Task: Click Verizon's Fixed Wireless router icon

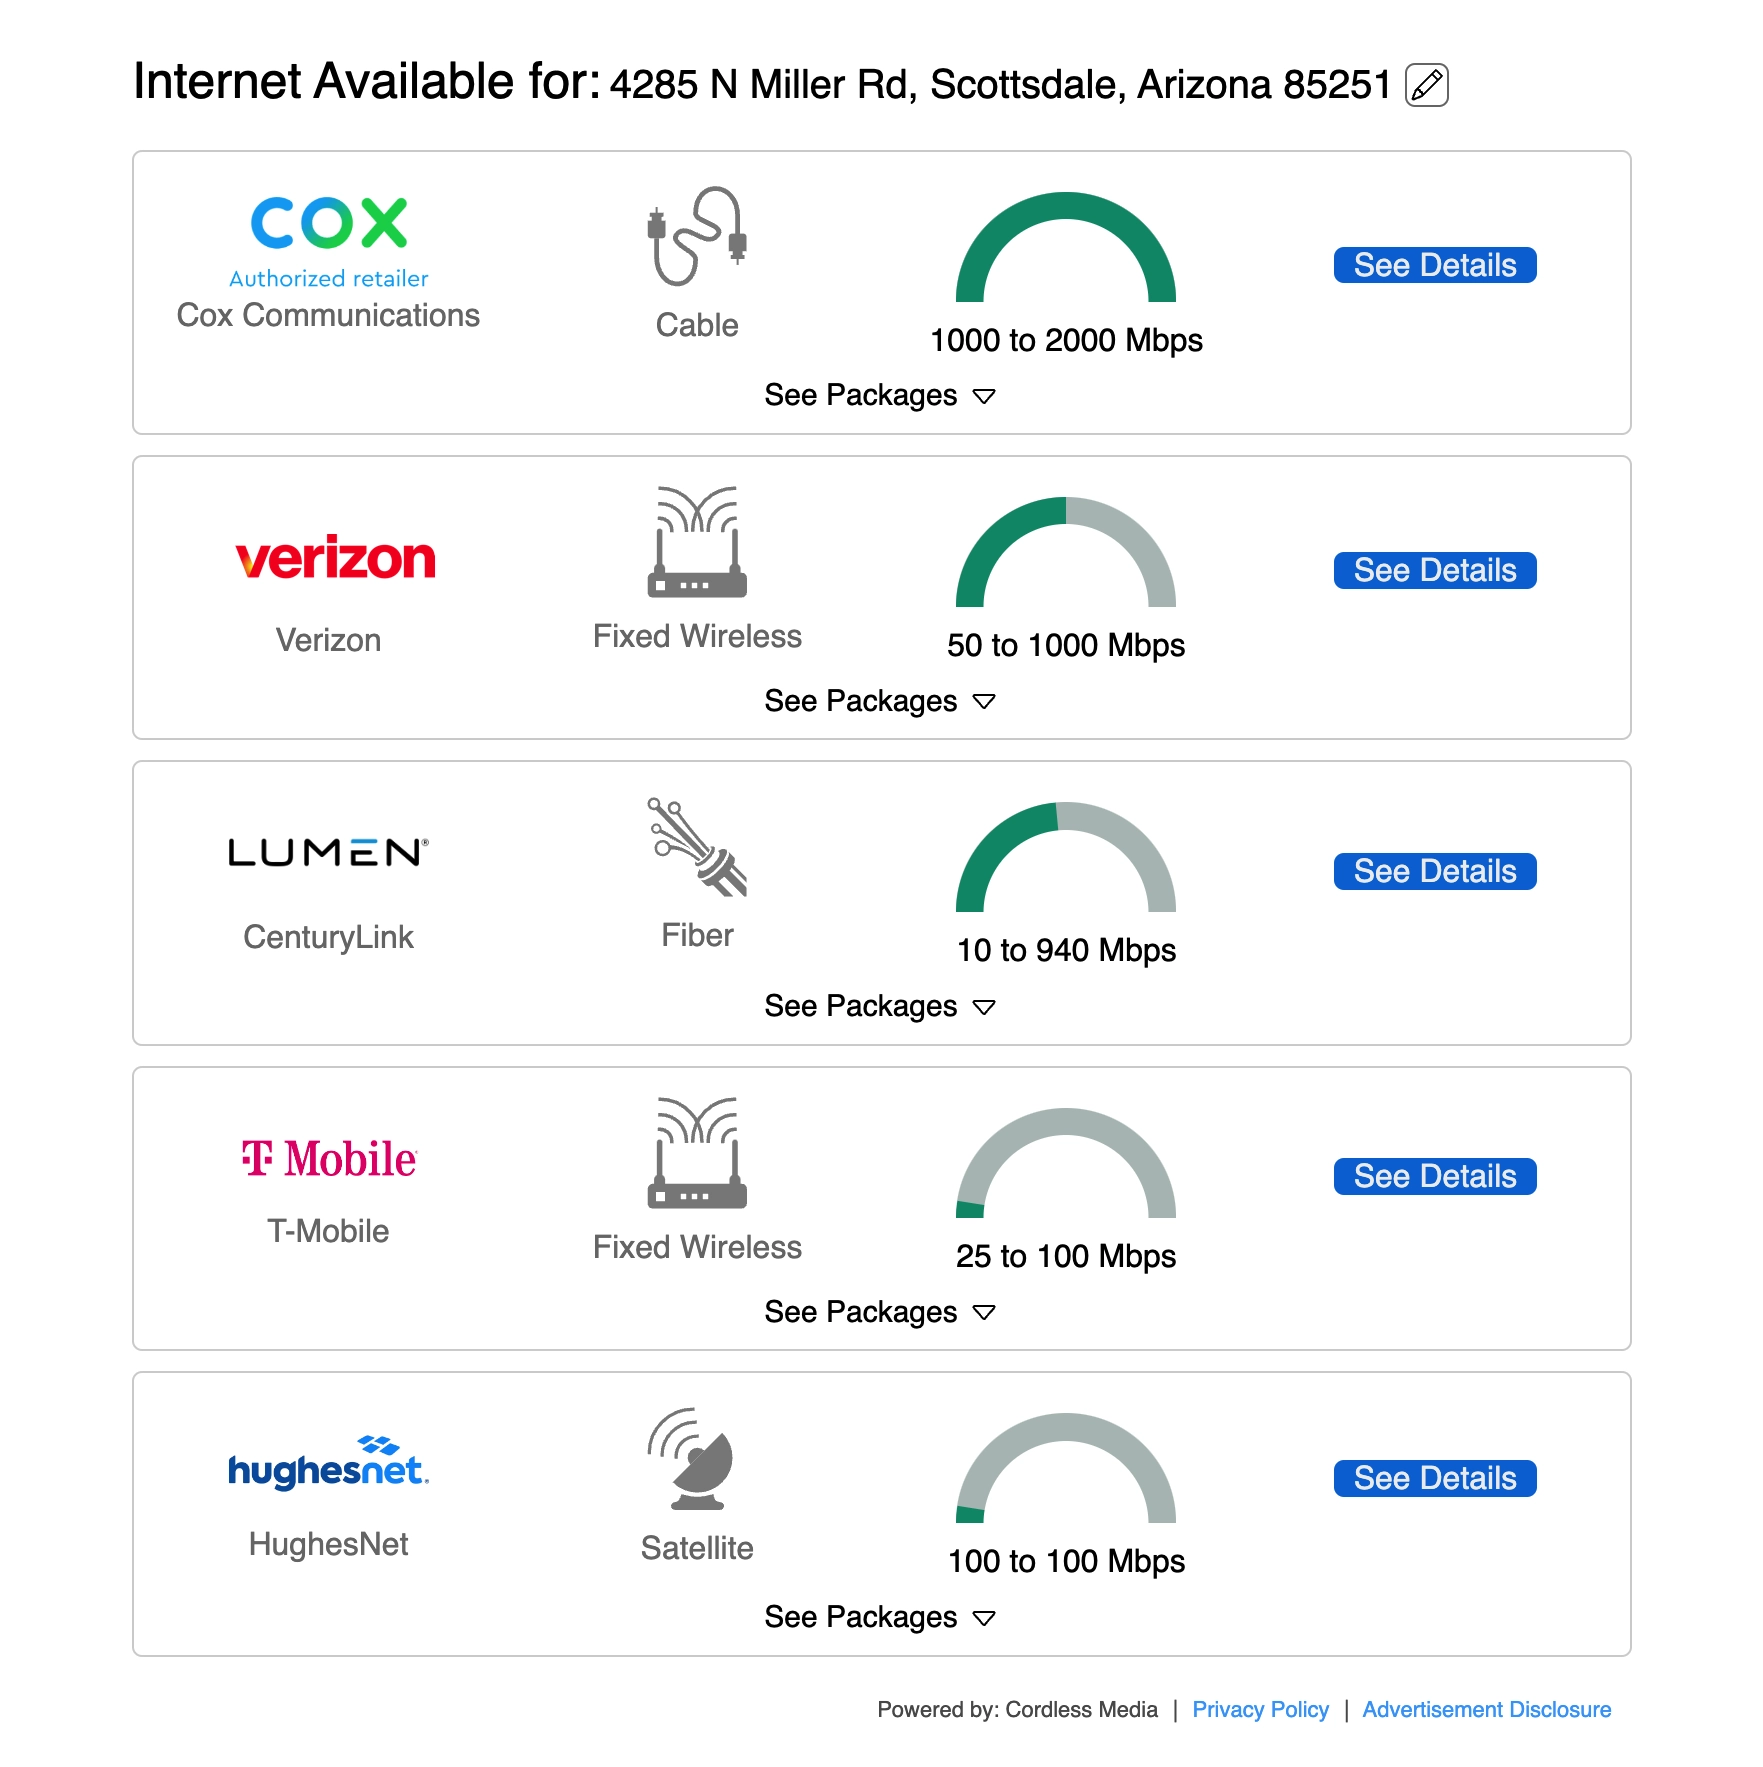Action: pyautogui.click(x=697, y=542)
